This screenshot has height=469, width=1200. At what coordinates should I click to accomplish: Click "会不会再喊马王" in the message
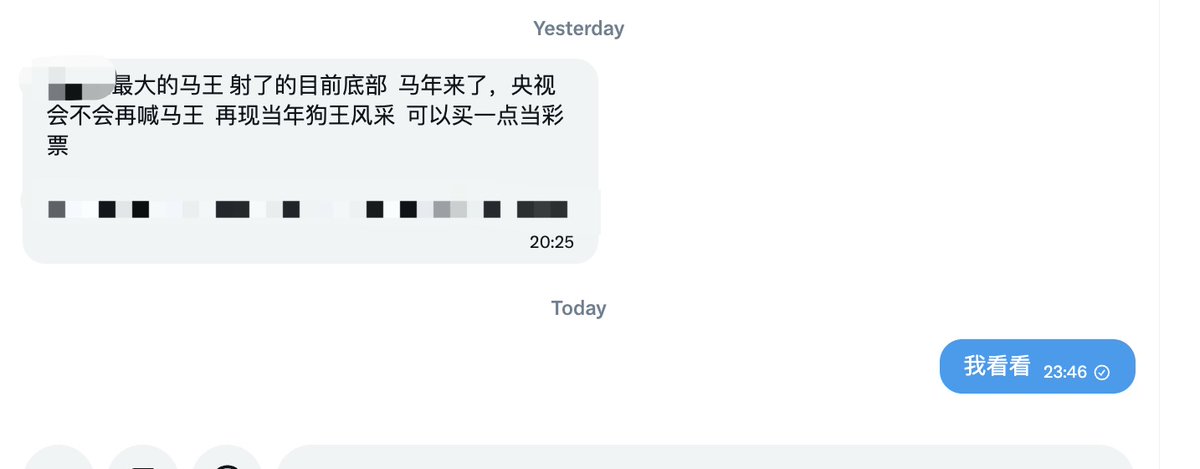pyautogui.click(x=126, y=116)
